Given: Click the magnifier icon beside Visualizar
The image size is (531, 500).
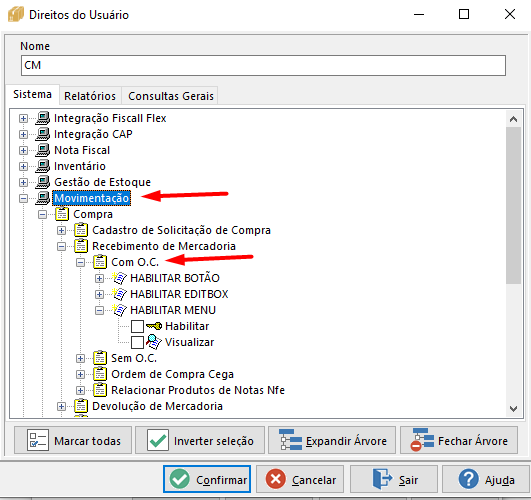Looking at the screenshot, I should click(154, 342).
